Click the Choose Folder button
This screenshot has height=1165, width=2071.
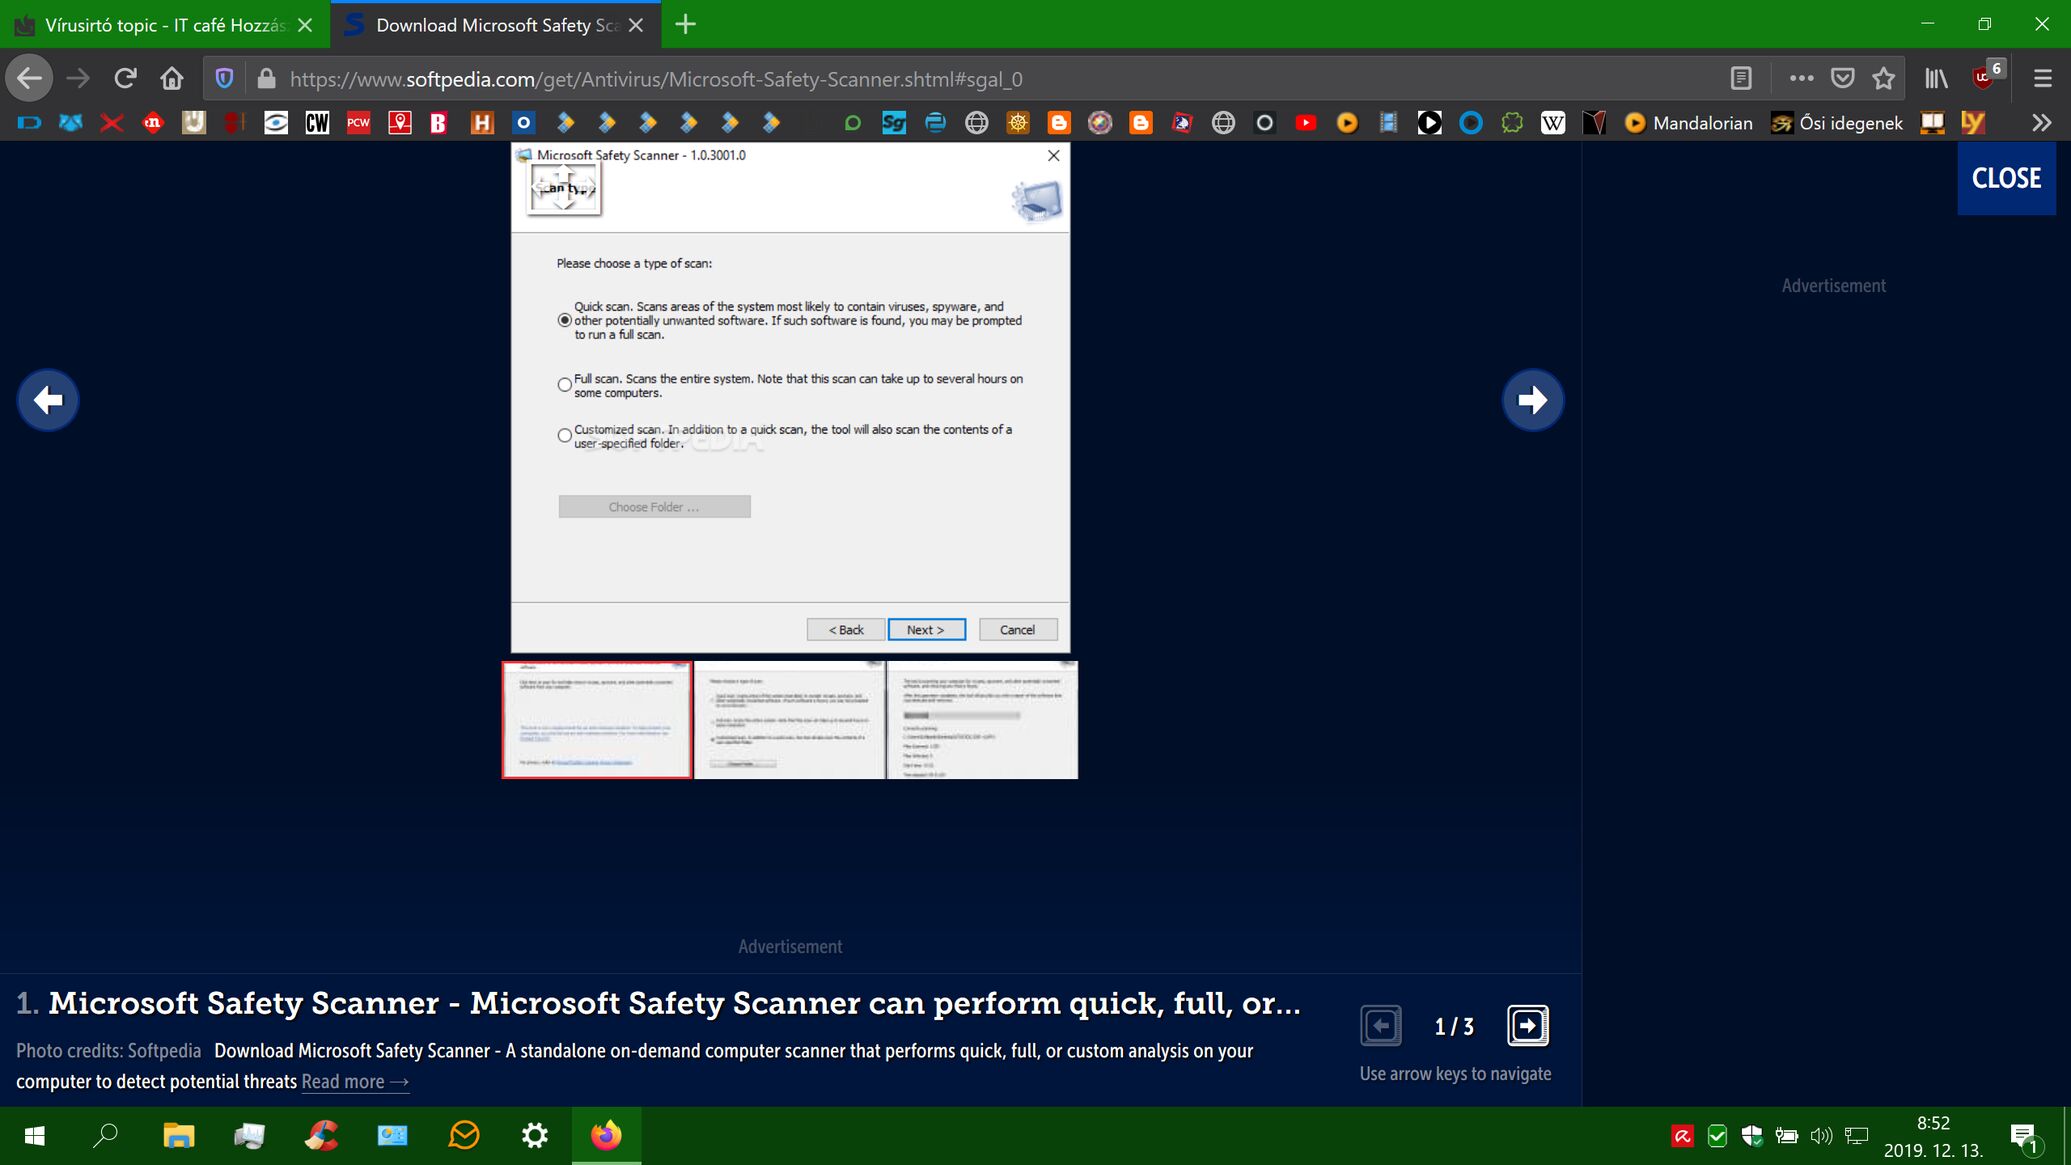654,507
